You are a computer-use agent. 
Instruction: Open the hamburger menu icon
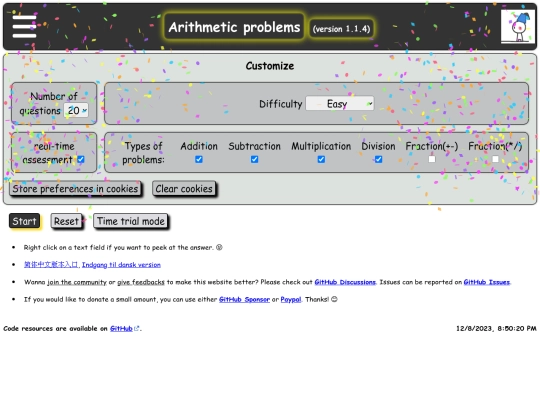[x=24, y=27]
